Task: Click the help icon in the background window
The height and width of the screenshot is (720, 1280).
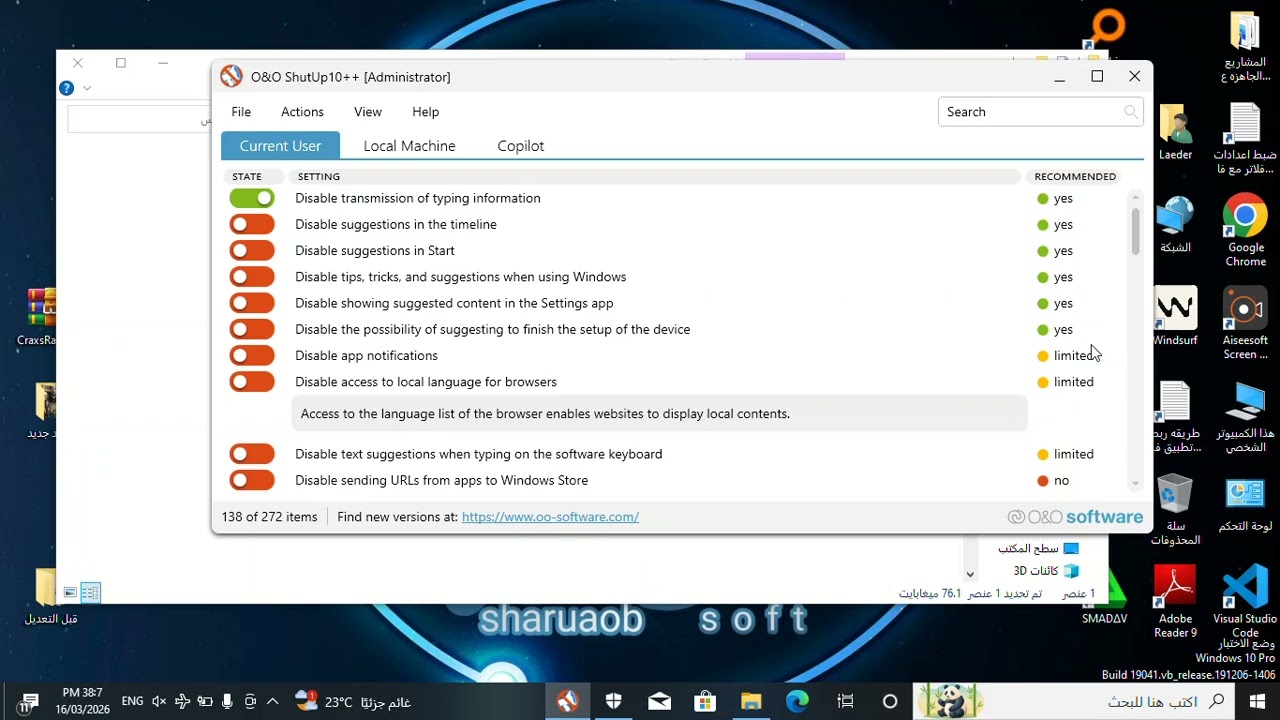Action: [x=67, y=88]
